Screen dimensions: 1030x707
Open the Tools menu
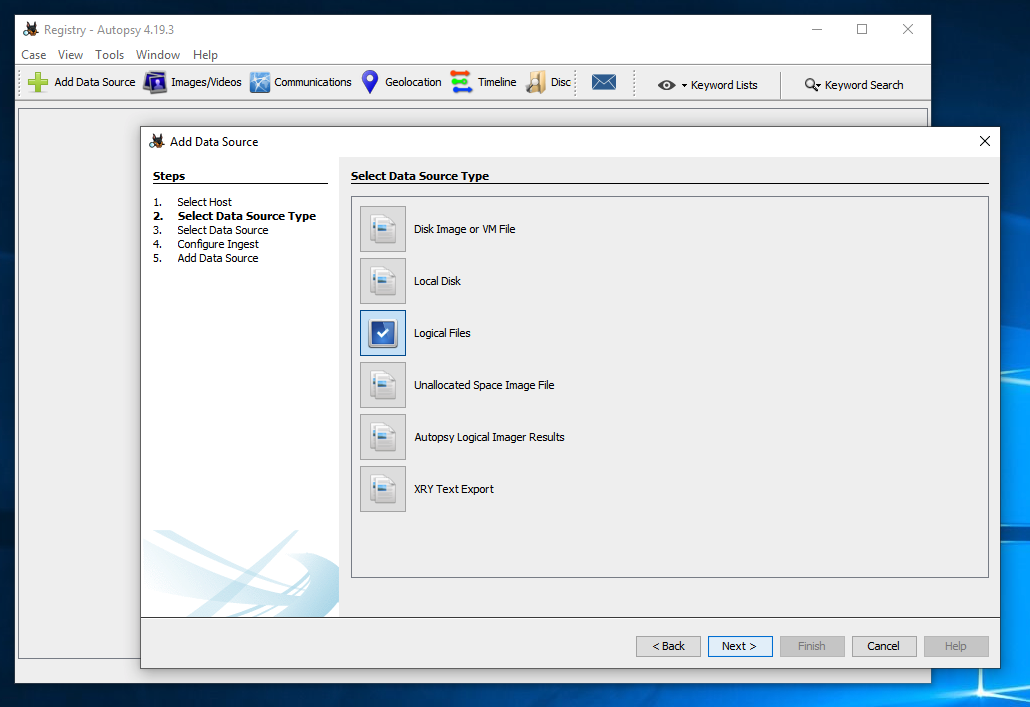pos(109,55)
